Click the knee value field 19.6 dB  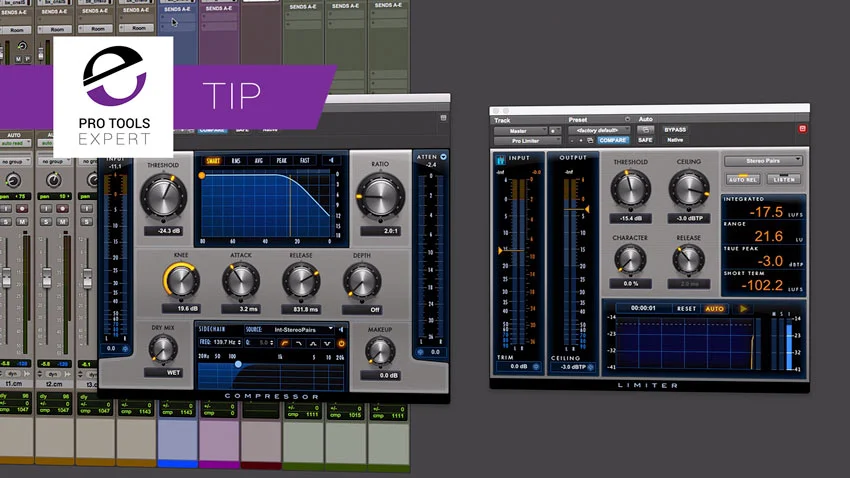181,308
